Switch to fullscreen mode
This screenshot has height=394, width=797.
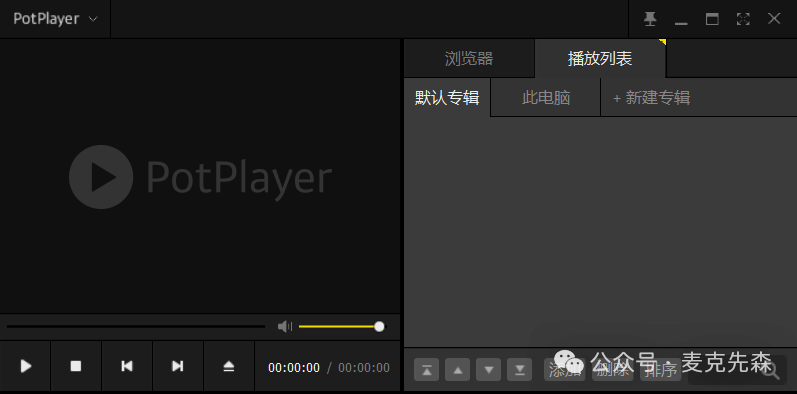(x=743, y=19)
